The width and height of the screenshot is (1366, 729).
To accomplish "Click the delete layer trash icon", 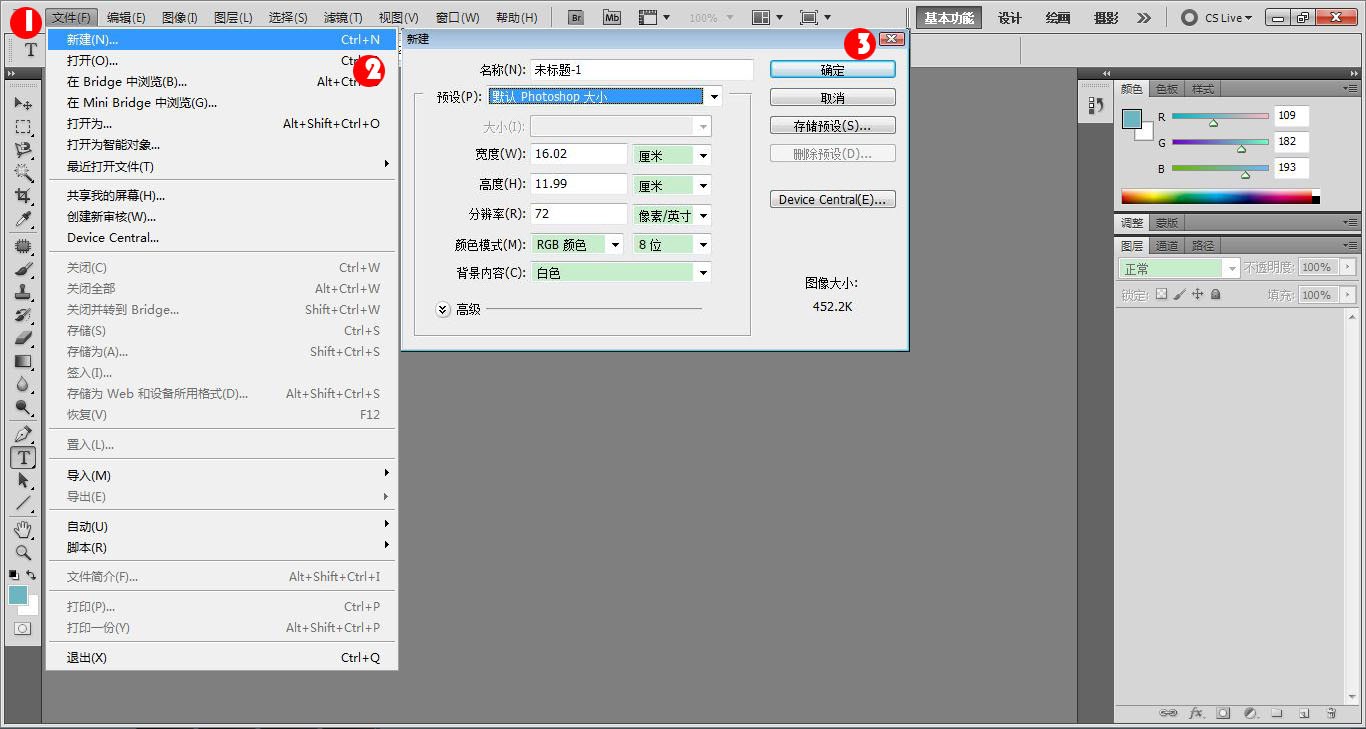I will [x=1331, y=713].
